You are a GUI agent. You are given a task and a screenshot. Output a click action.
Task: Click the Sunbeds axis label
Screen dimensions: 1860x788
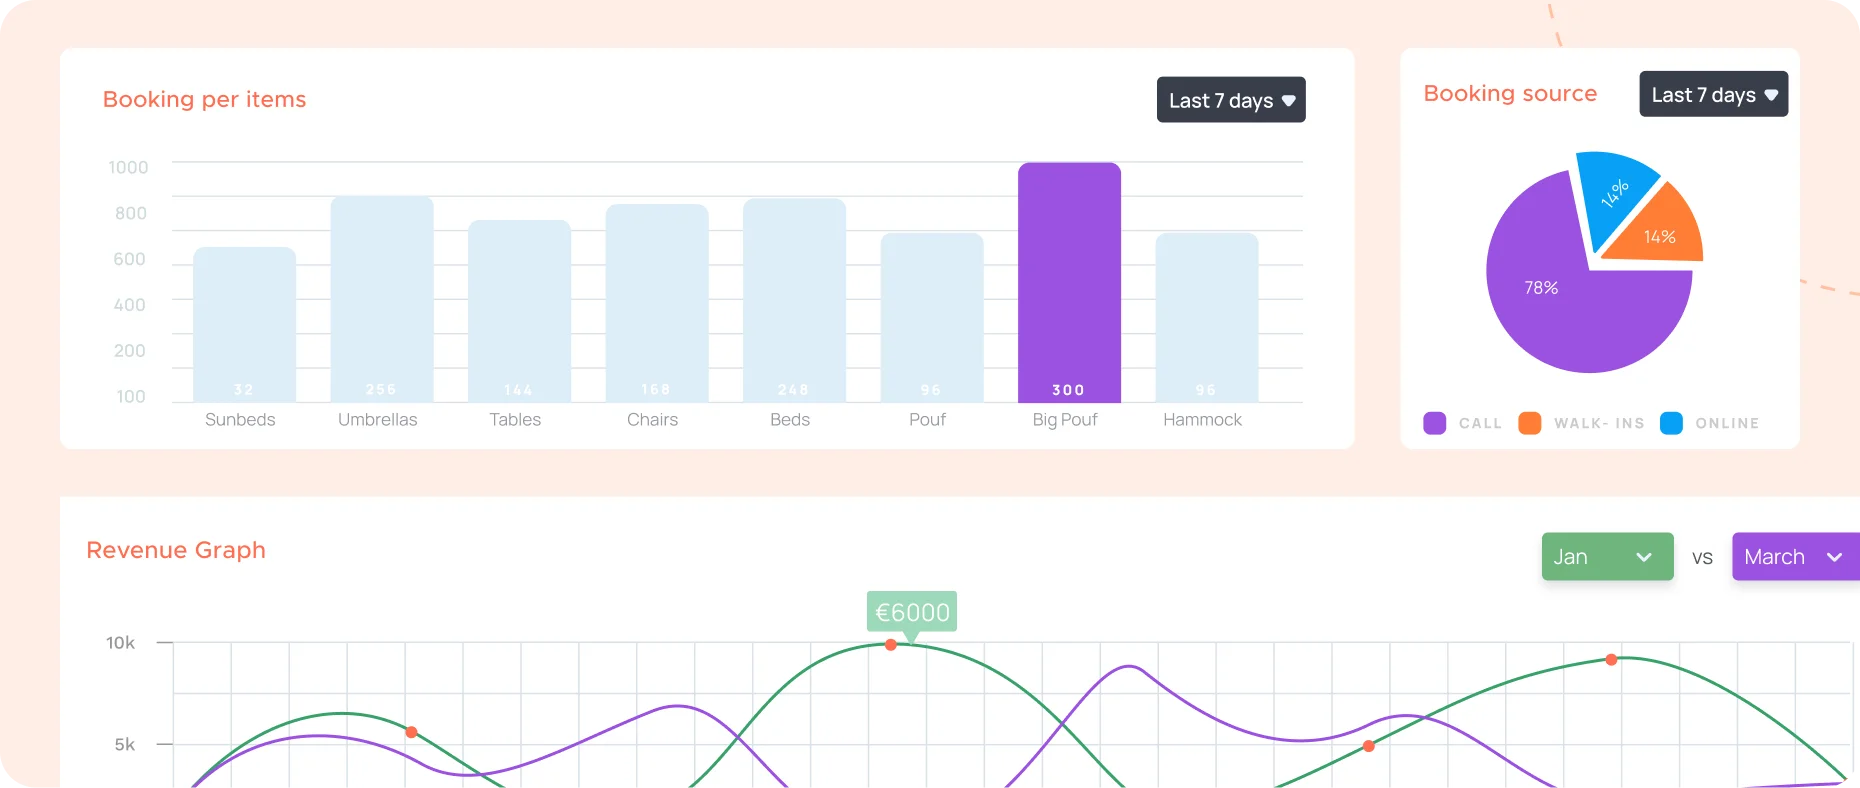click(x=240, y=420)
